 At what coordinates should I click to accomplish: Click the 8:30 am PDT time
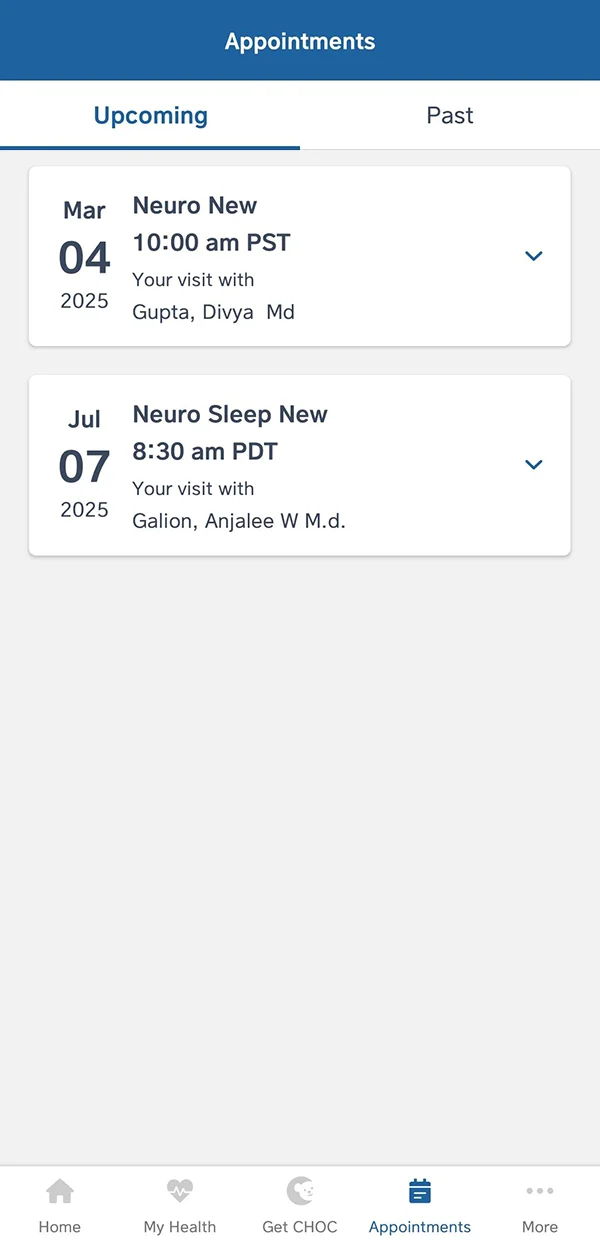pos(205,452)
